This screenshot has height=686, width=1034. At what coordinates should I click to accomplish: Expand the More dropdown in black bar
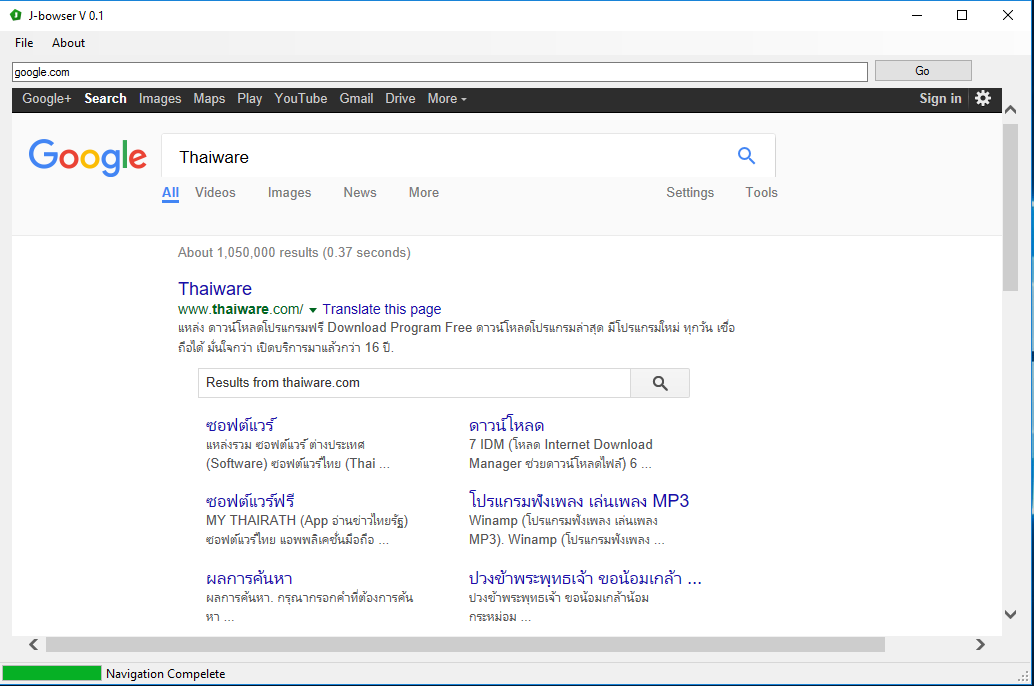(447, 98)
